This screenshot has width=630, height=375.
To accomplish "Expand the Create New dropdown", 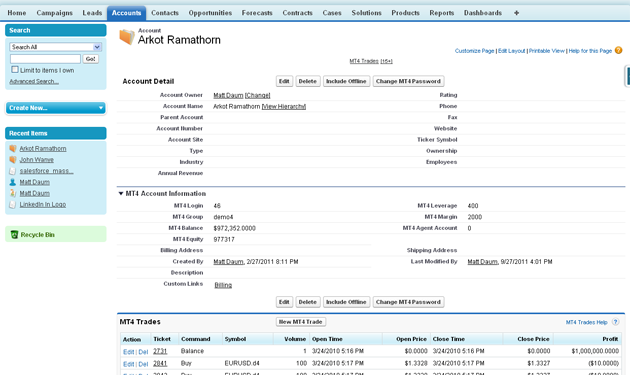I will 55,108.
